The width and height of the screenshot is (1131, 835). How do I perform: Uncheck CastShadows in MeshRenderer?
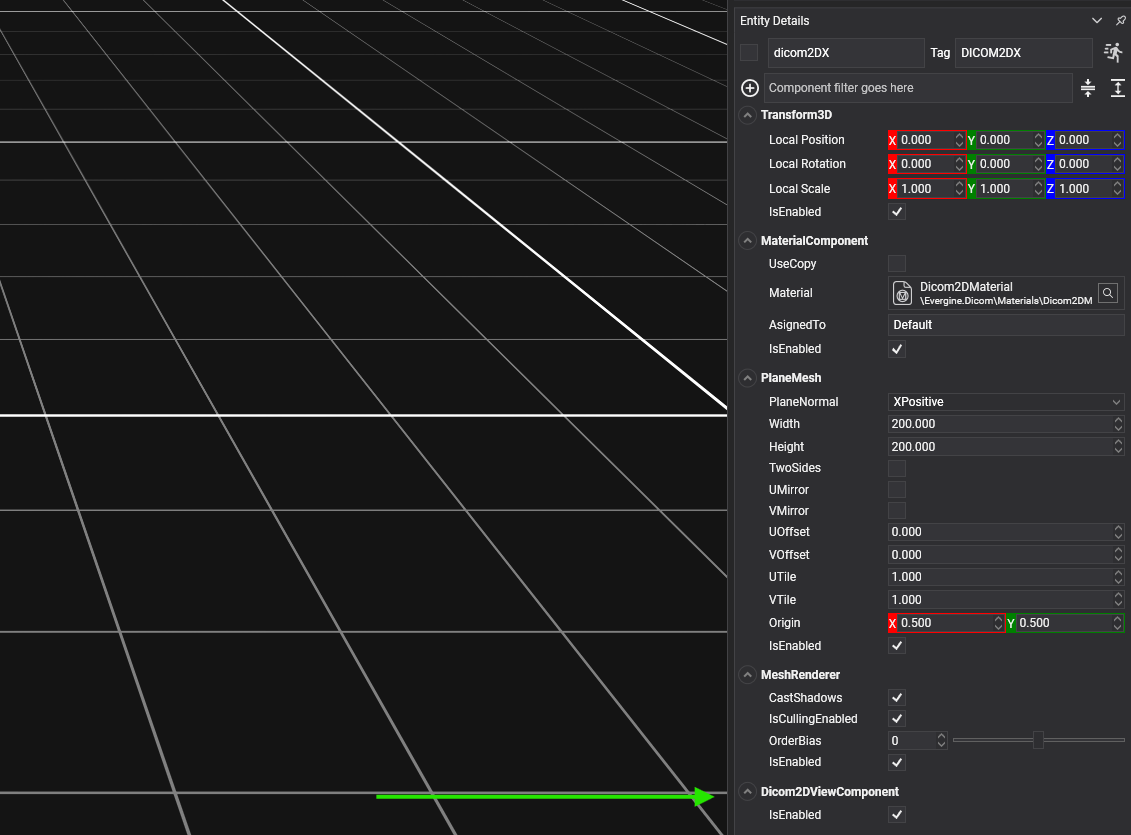click(x=897, y=698)
